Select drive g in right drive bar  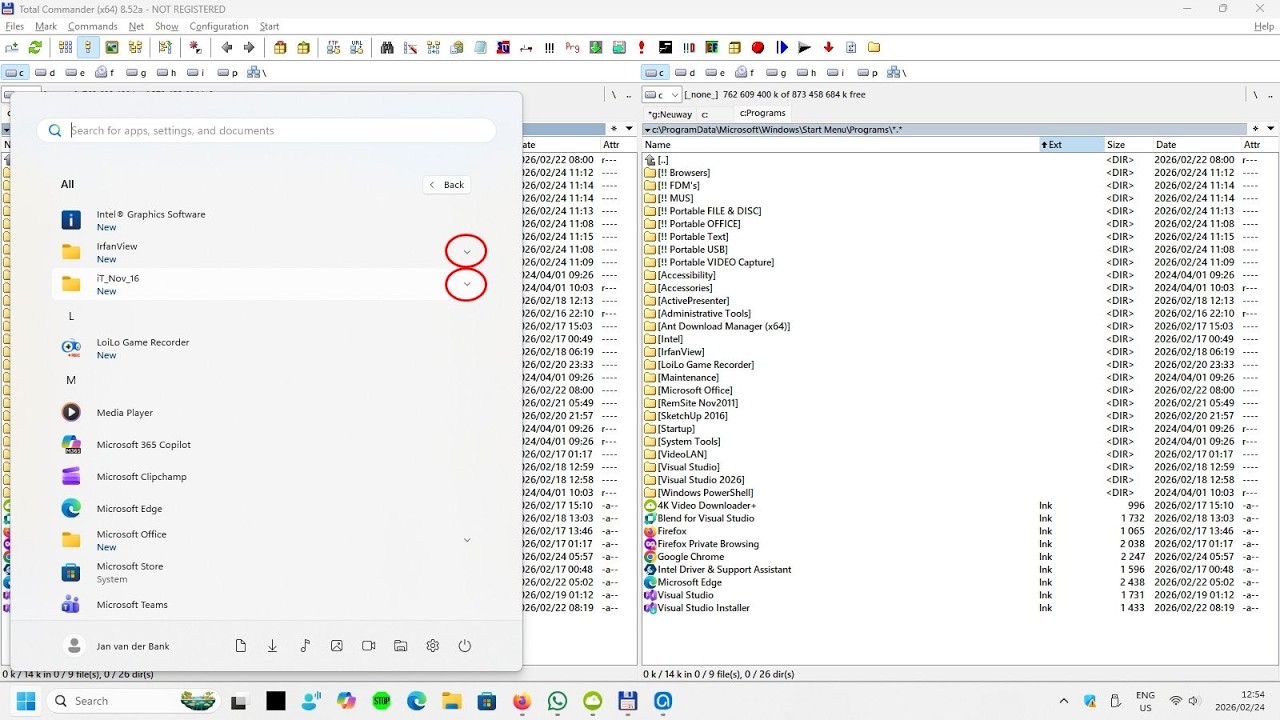[777, 72]
